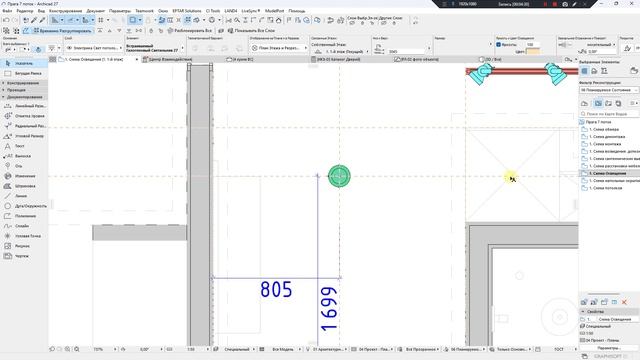Select the Polyline (Полилиния) tool
The width and height of the screenshot is (640, 360).
(x=24, y=216)
